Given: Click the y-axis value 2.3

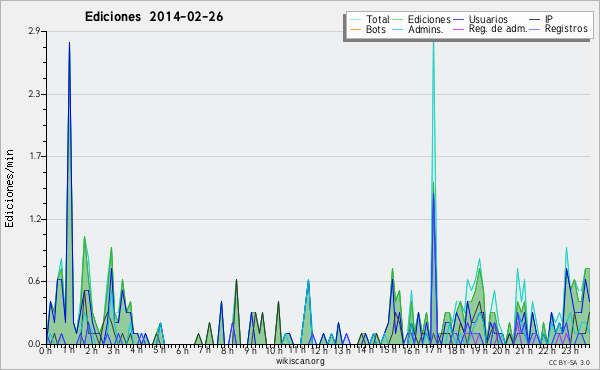Looking at the screenshot, I should tap(34, 94).
